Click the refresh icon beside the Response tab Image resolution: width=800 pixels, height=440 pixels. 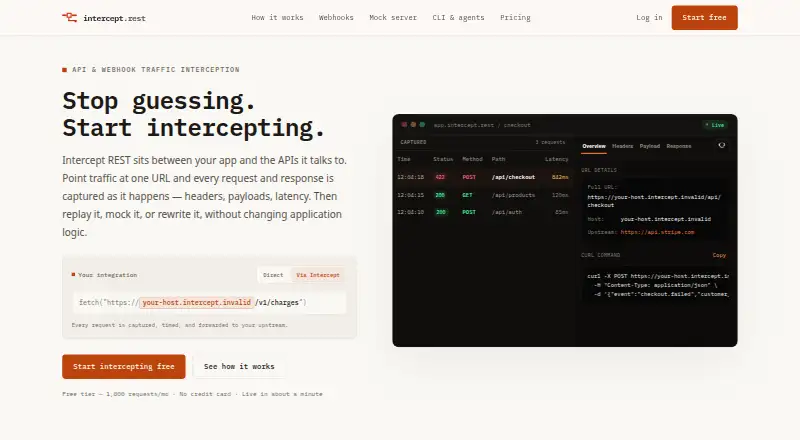coord(721,145)
